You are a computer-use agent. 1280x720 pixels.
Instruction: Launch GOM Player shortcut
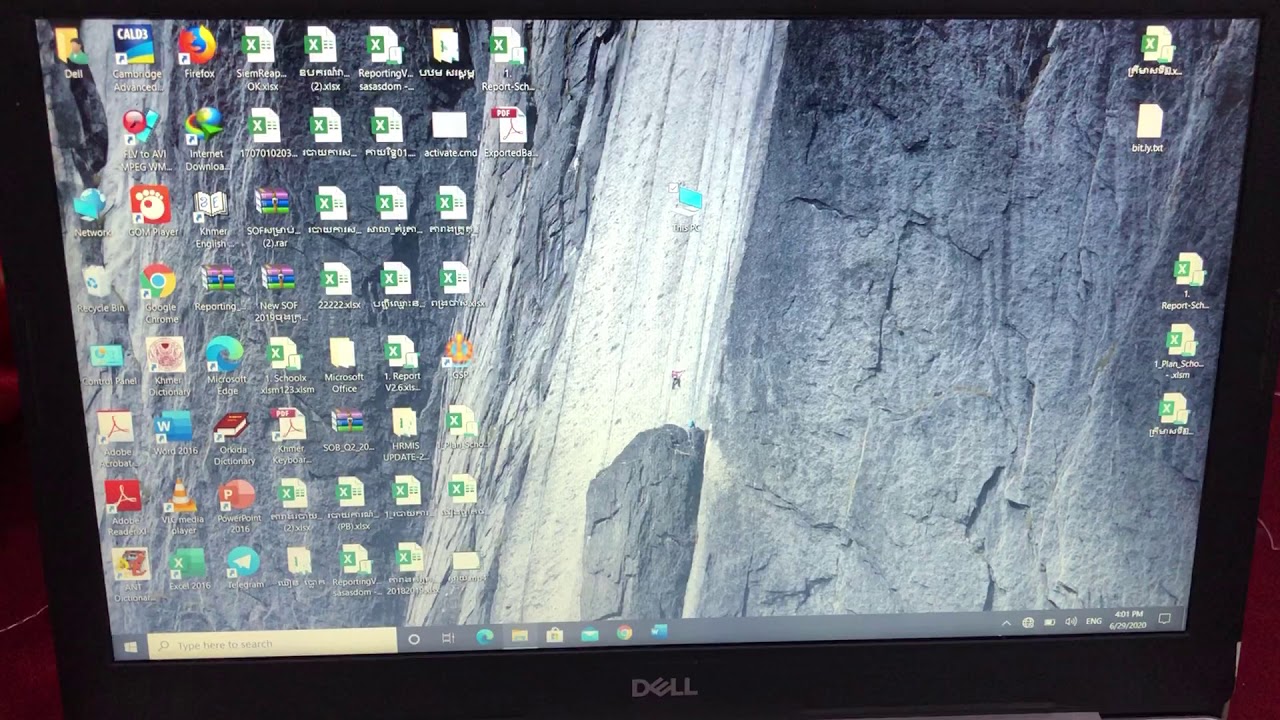pos(151,211)
